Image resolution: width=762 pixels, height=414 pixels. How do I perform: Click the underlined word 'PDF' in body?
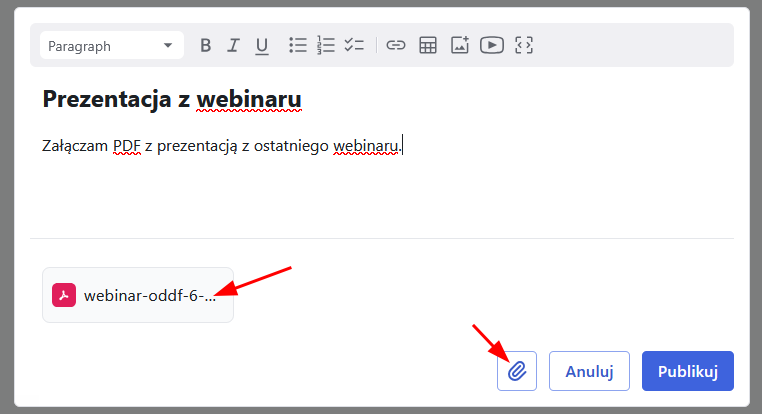tap(126, 146)
